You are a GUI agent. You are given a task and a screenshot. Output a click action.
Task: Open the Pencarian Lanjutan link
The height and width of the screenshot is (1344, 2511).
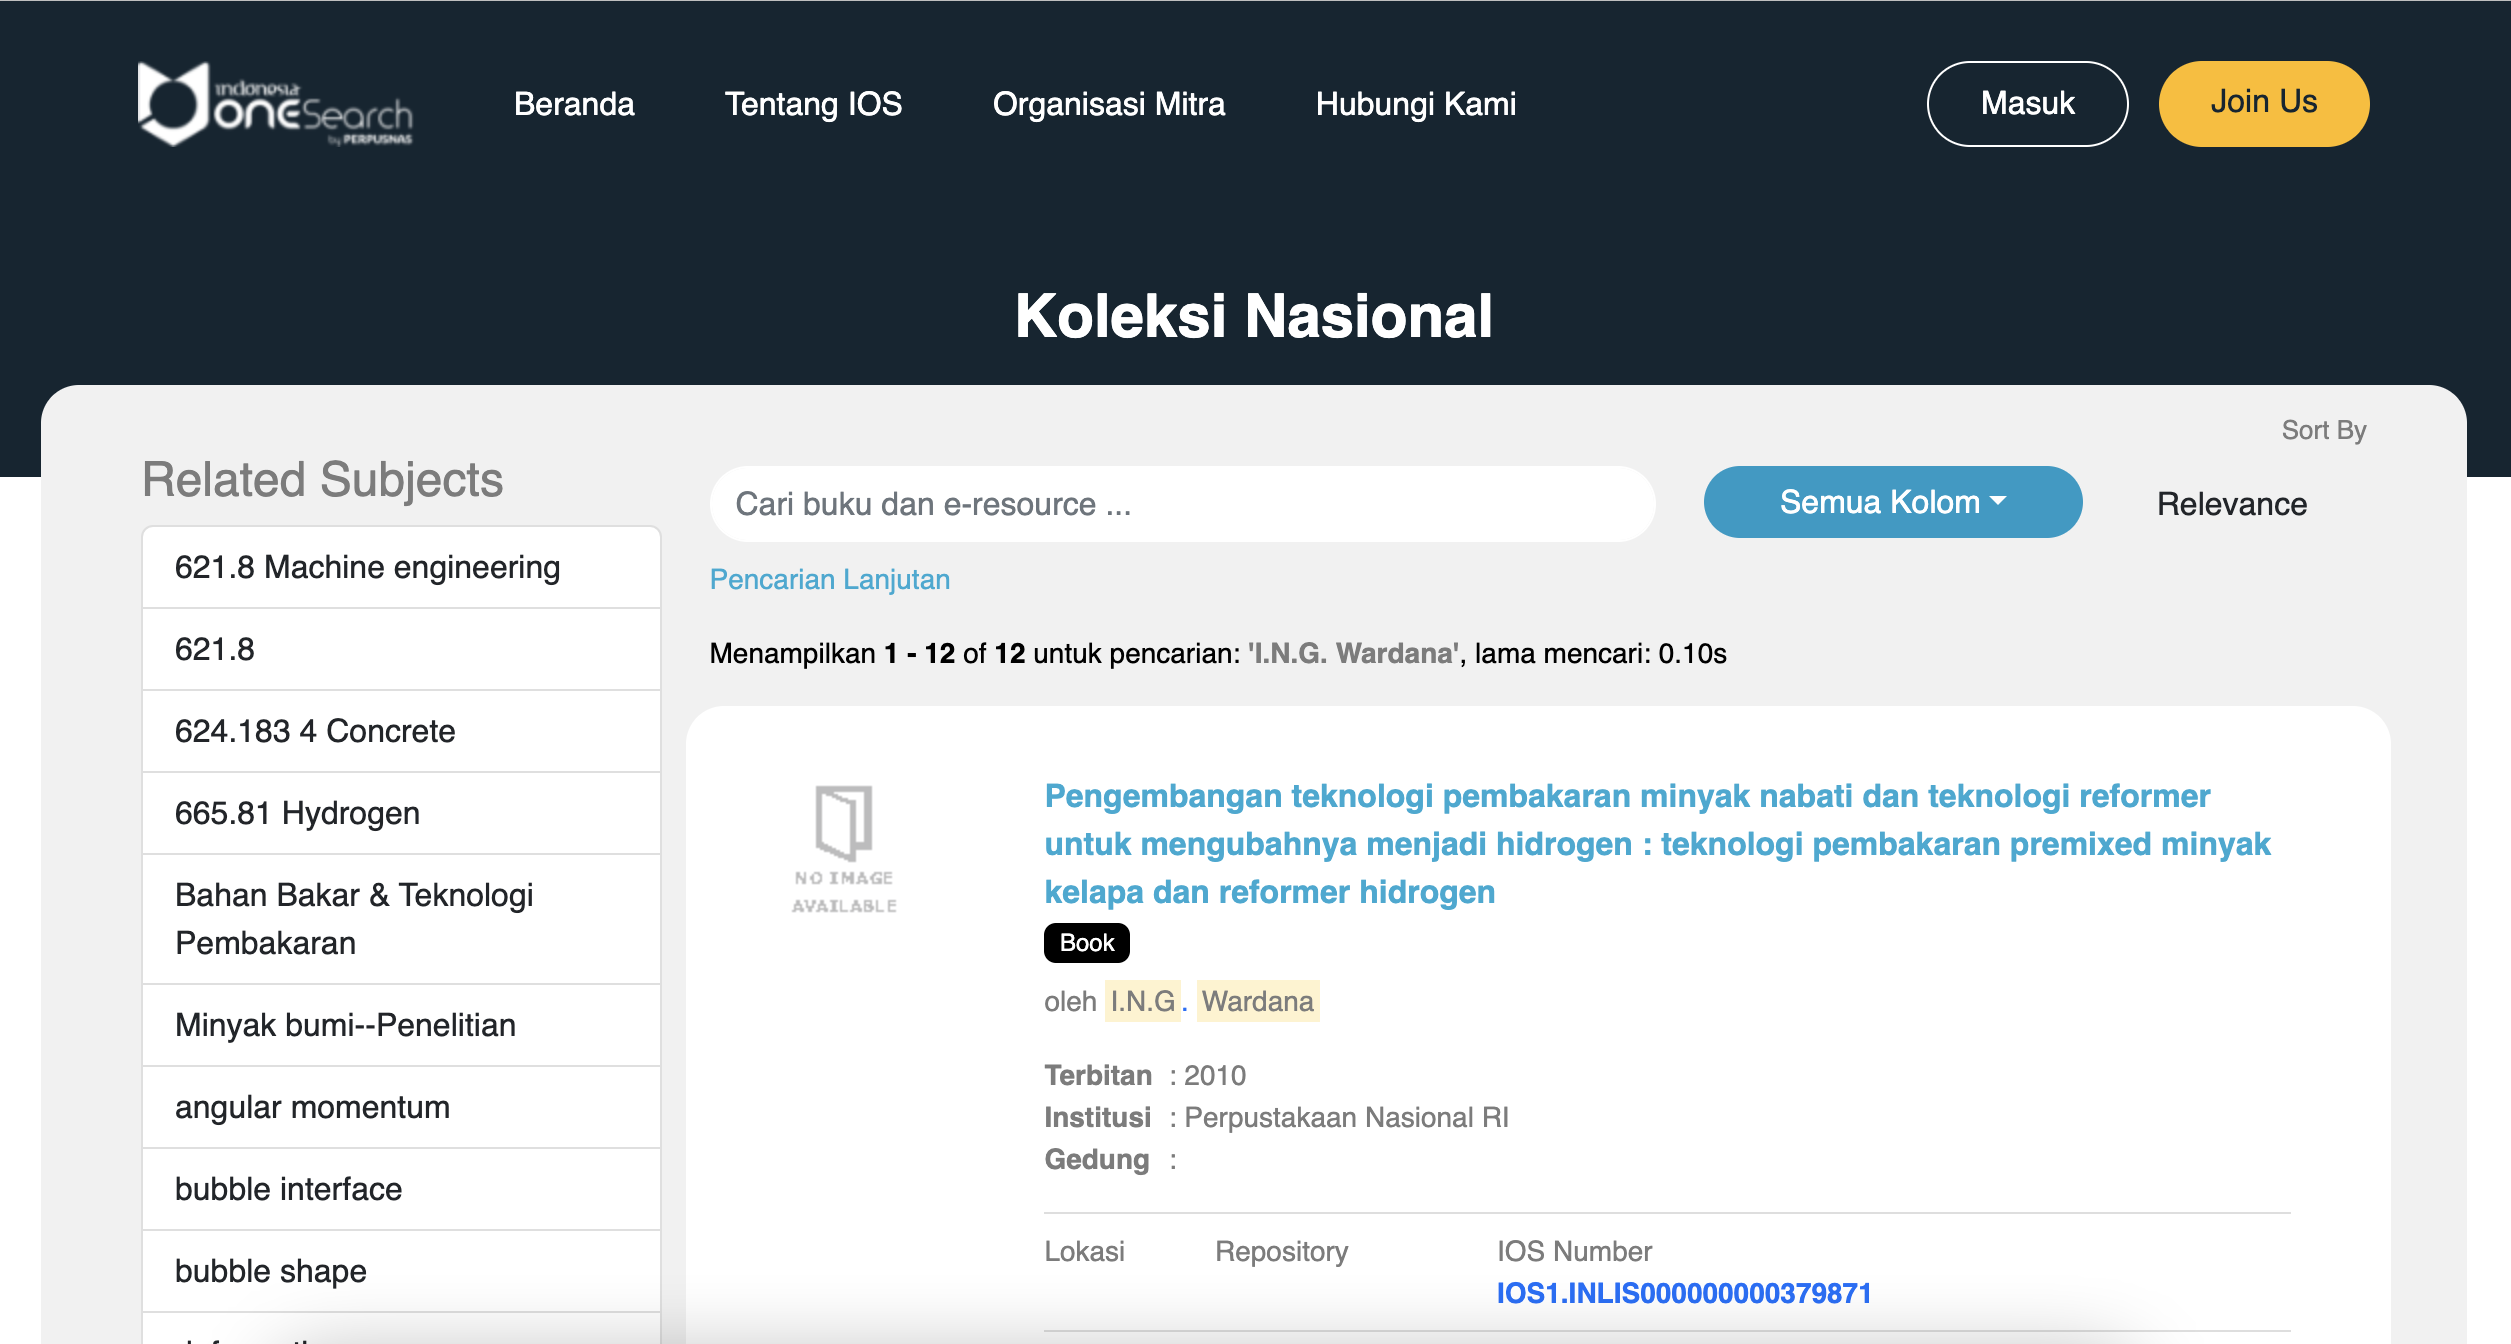click(x=829, y=579)
